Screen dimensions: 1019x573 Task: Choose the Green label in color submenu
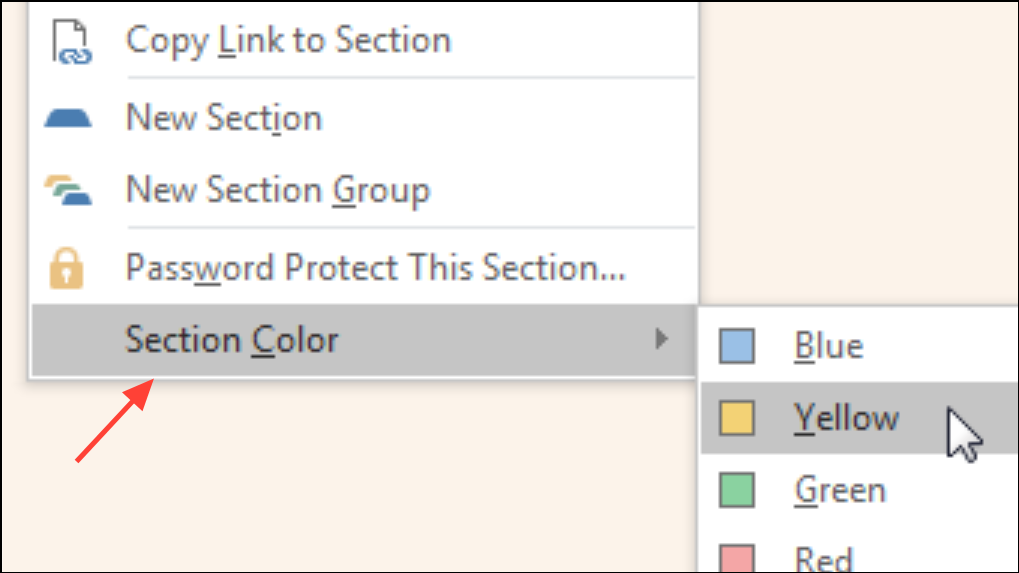(840, 490)
